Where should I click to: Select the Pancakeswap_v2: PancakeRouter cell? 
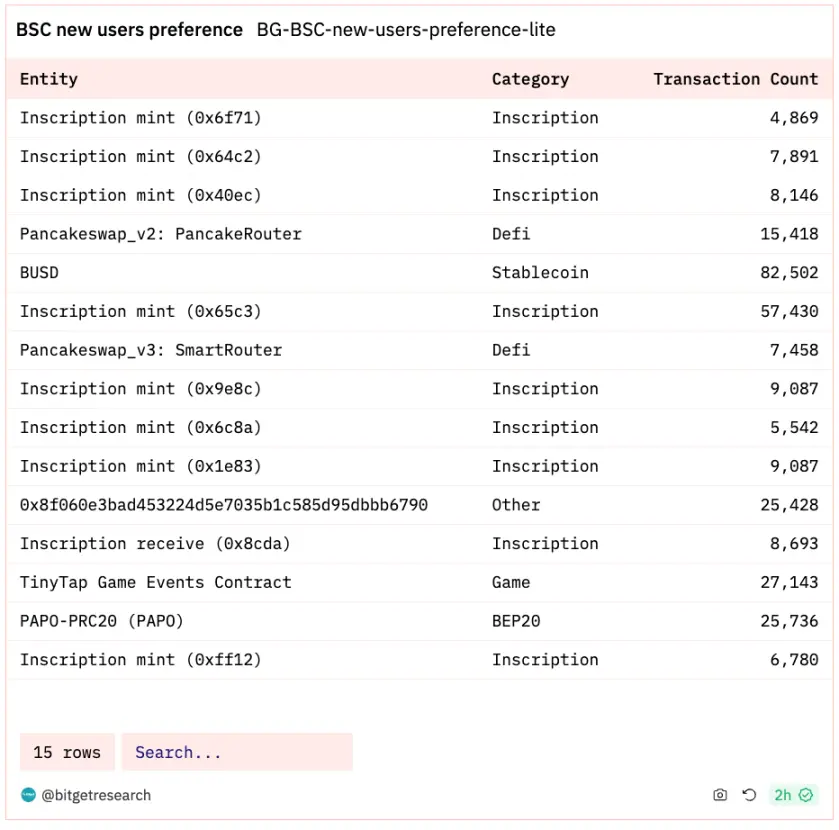(x=160, y=234)
